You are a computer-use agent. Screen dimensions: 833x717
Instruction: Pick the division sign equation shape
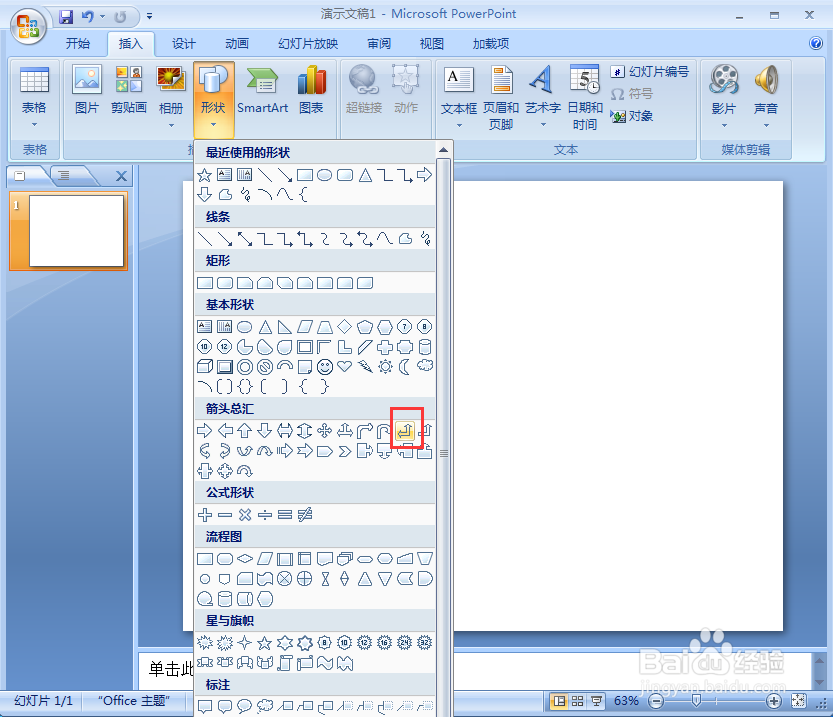pos(265,515)
